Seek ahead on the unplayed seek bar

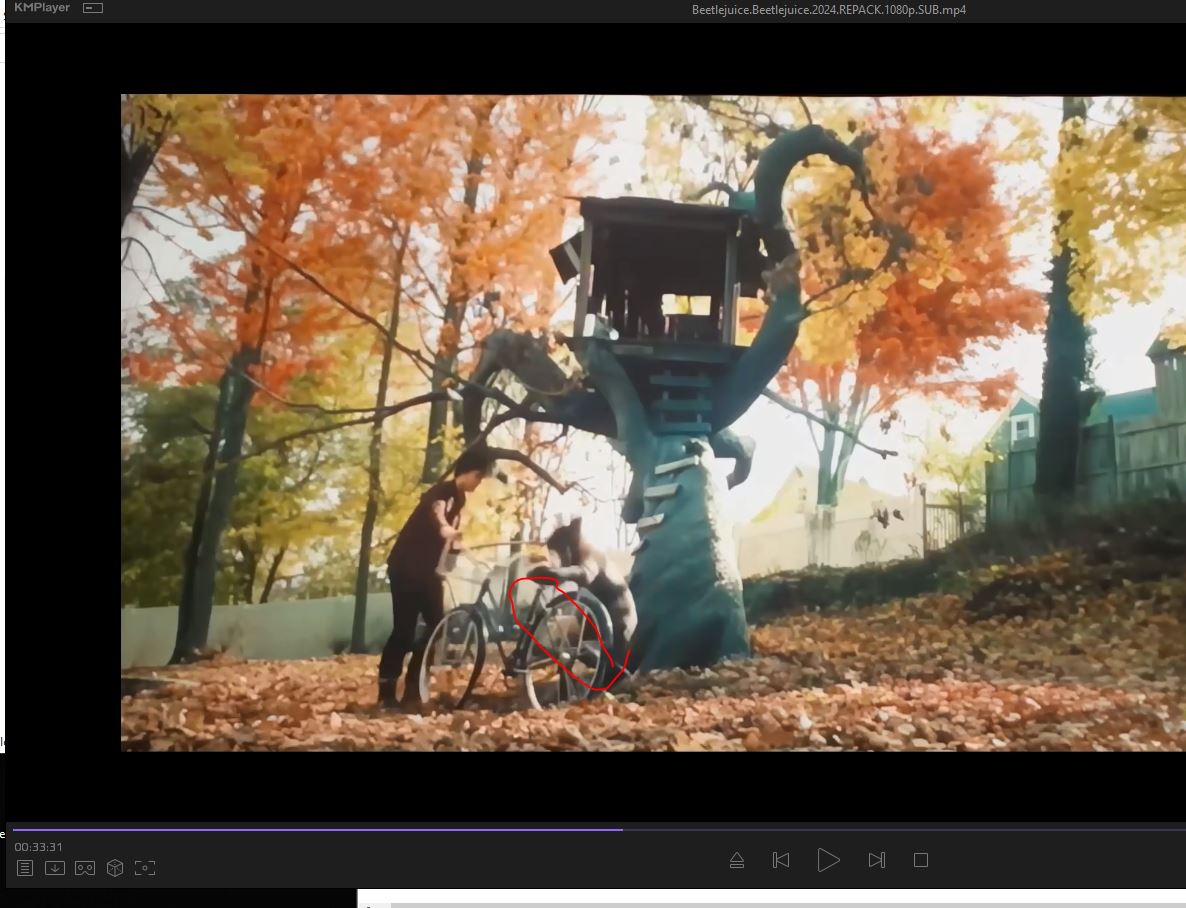click(900, 829)
